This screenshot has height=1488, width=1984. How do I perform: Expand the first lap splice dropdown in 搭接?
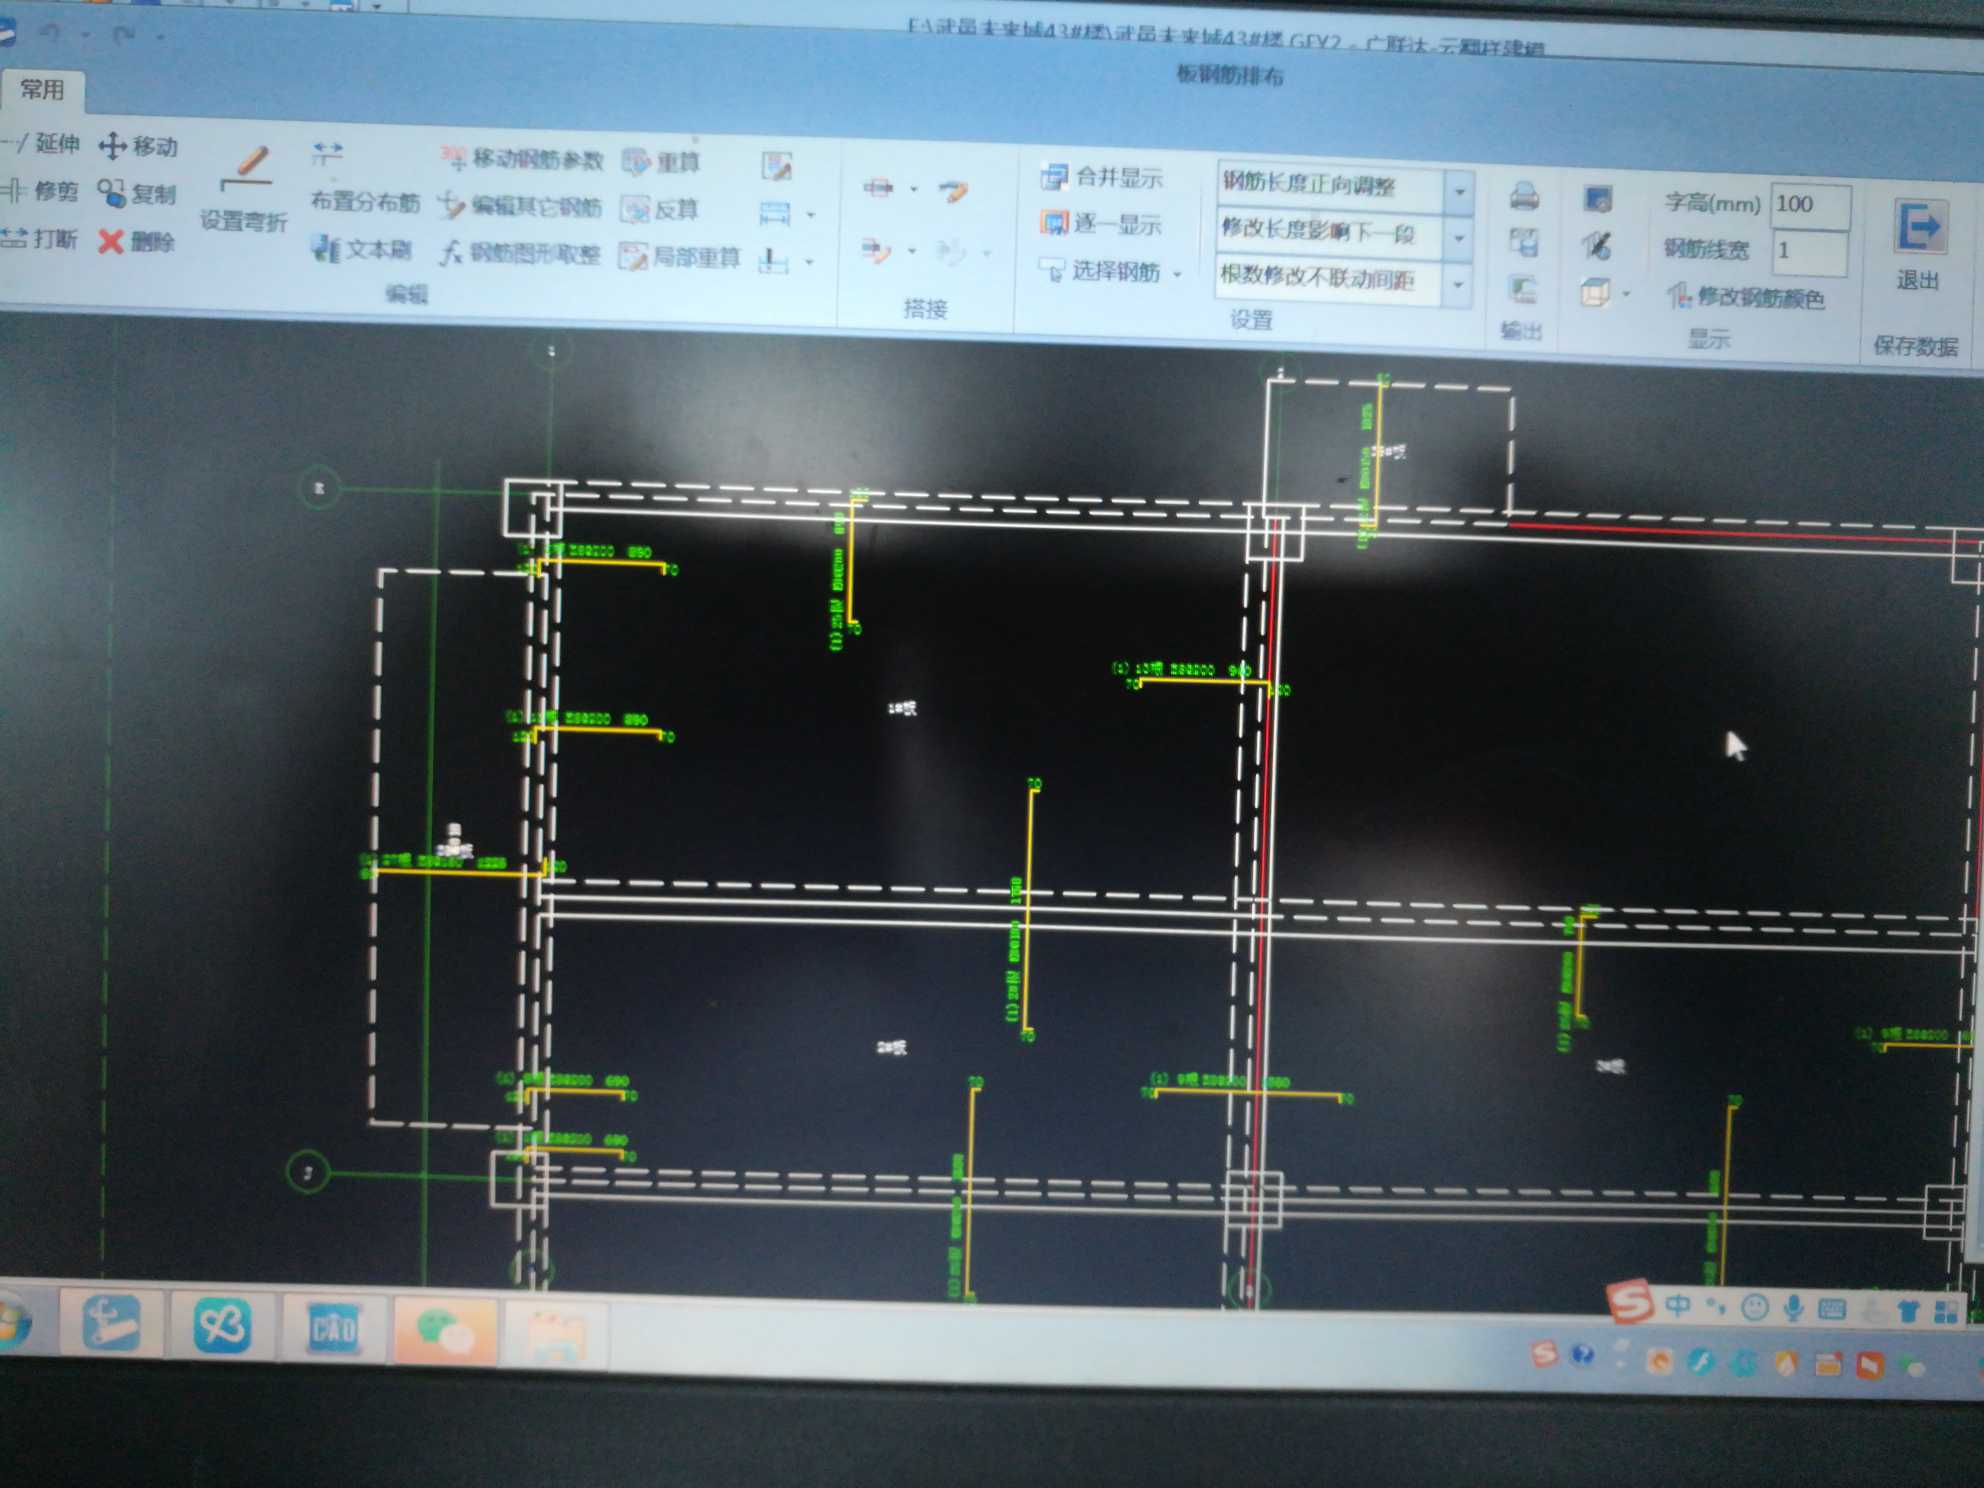click(x=913, y=188)
